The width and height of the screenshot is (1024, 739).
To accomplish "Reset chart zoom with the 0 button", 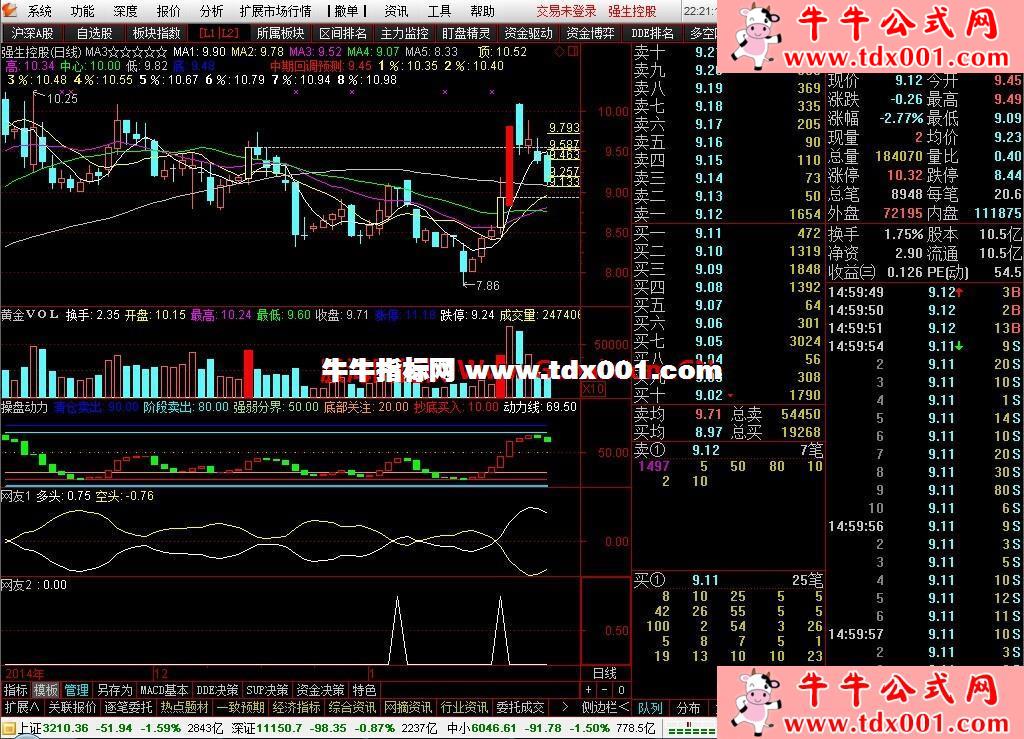I will coord(621,689).
